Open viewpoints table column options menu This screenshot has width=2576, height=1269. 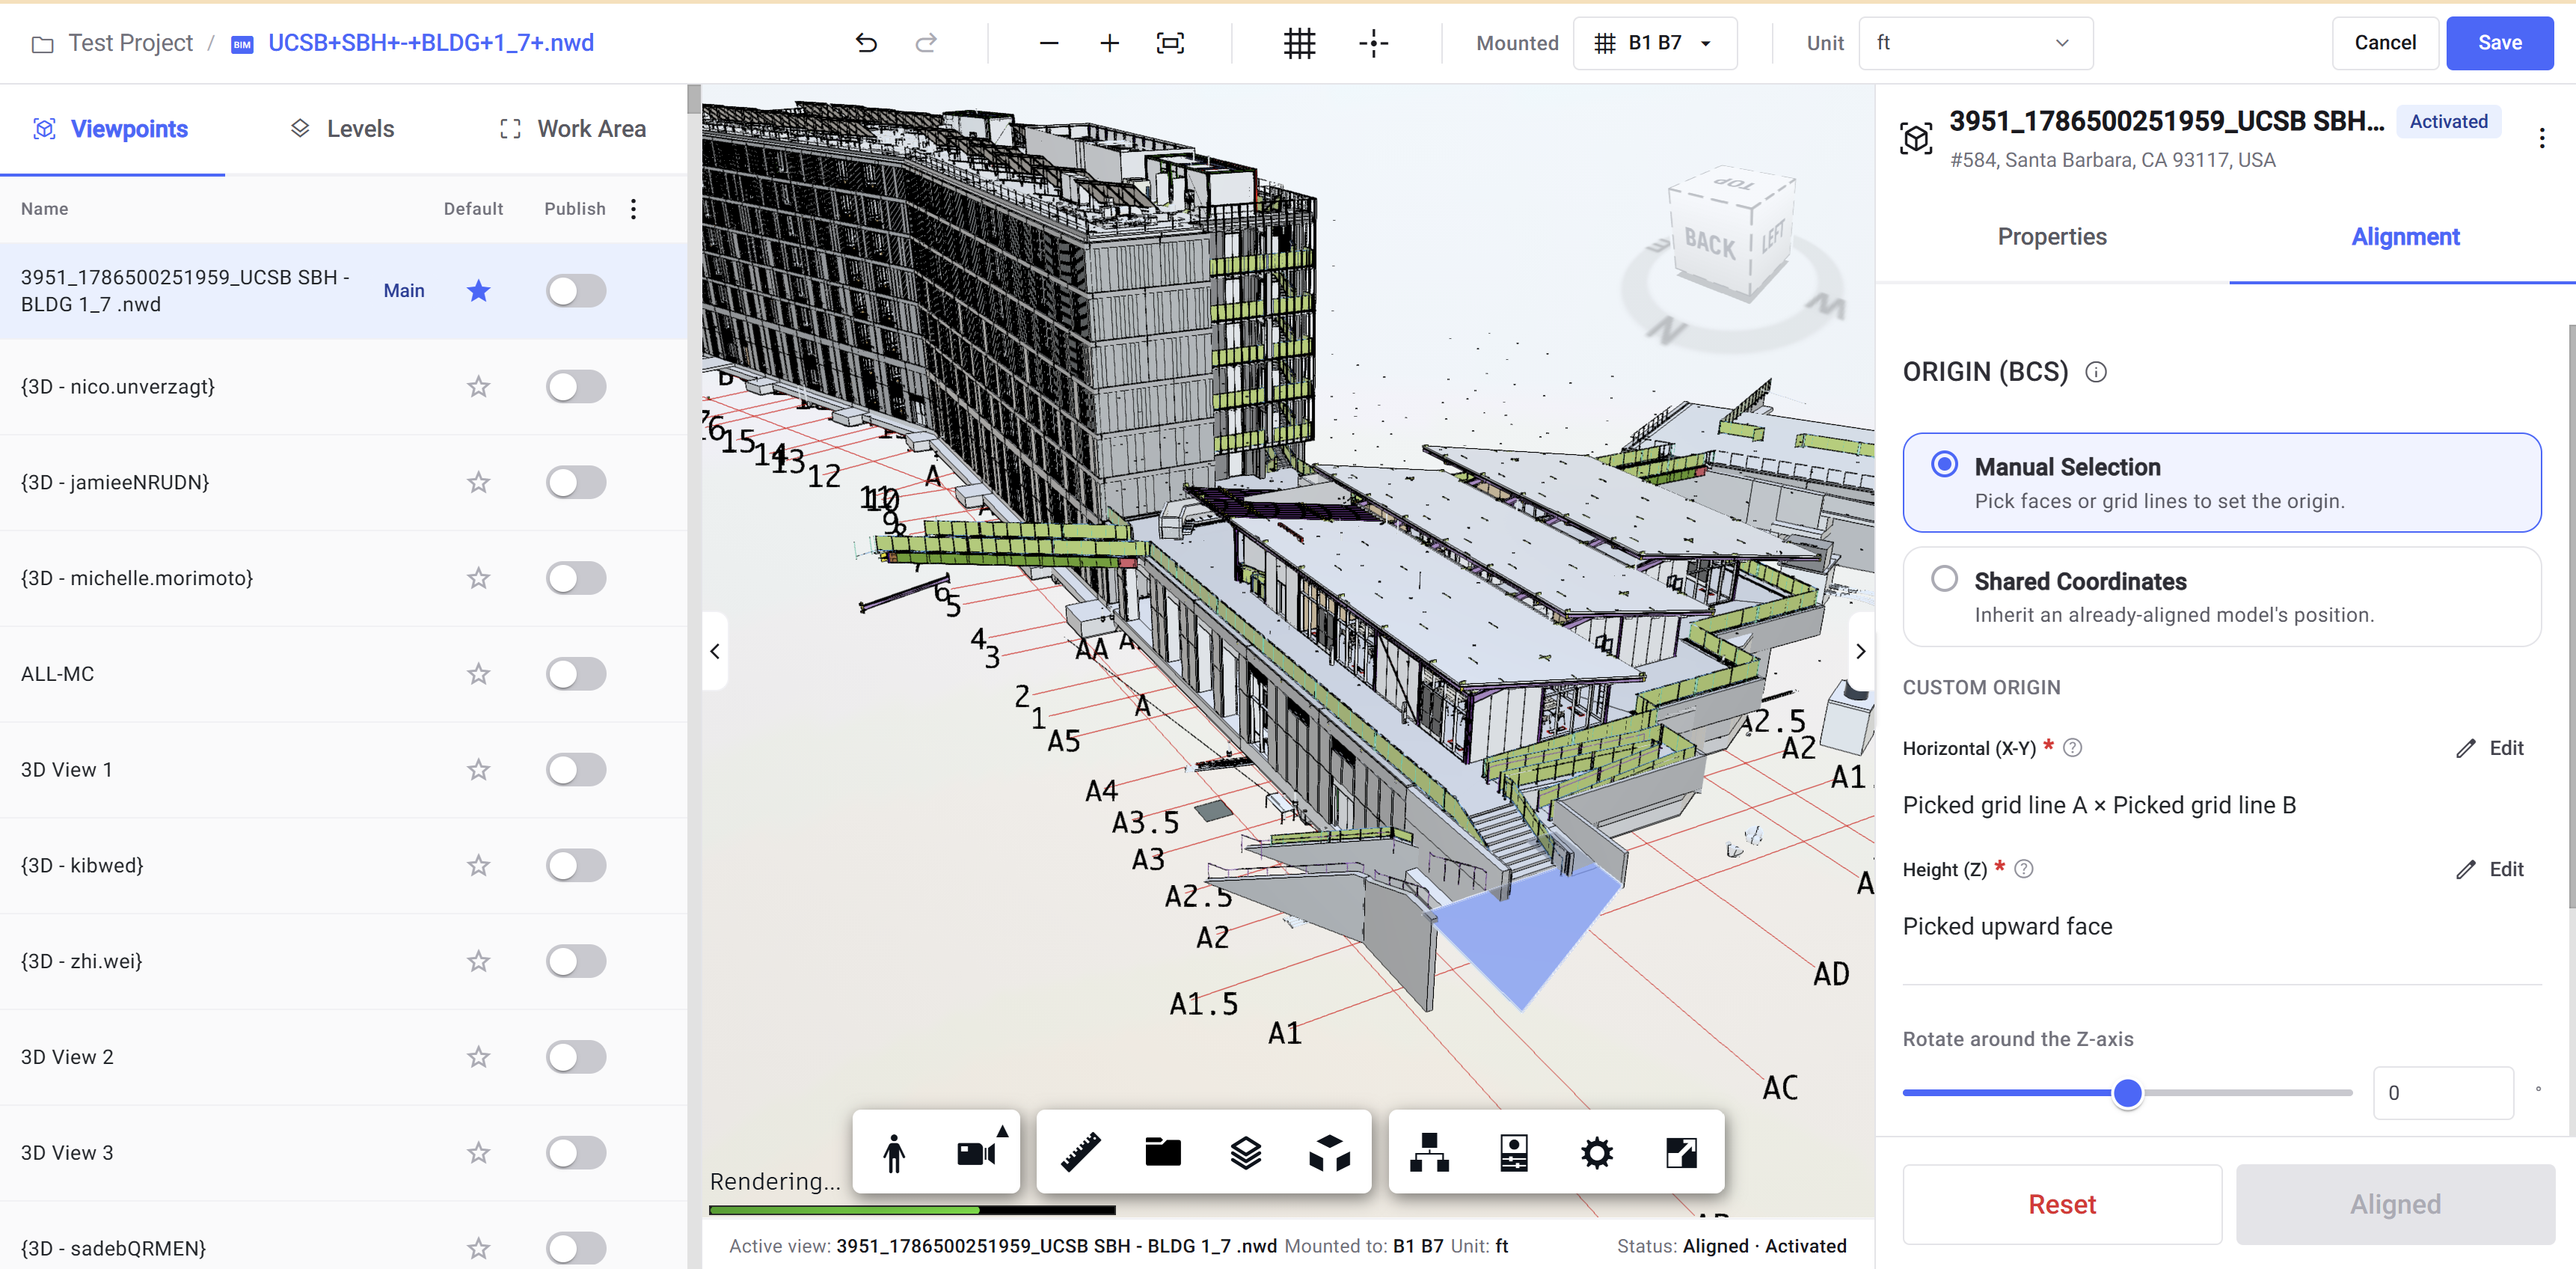633,208
